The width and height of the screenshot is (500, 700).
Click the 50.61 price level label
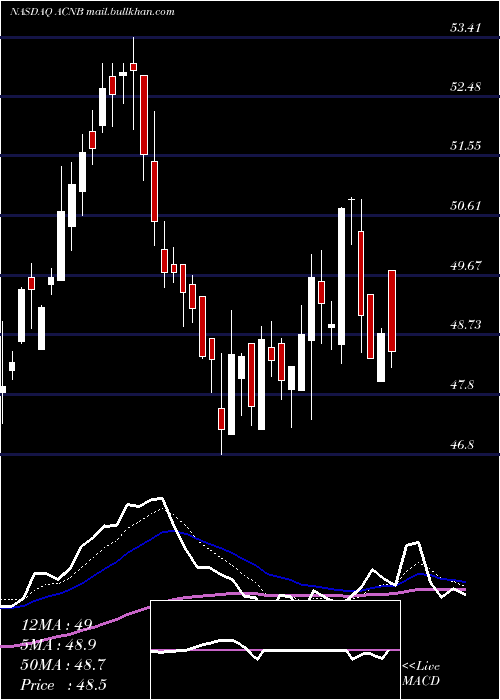click(x=466, y=206)
